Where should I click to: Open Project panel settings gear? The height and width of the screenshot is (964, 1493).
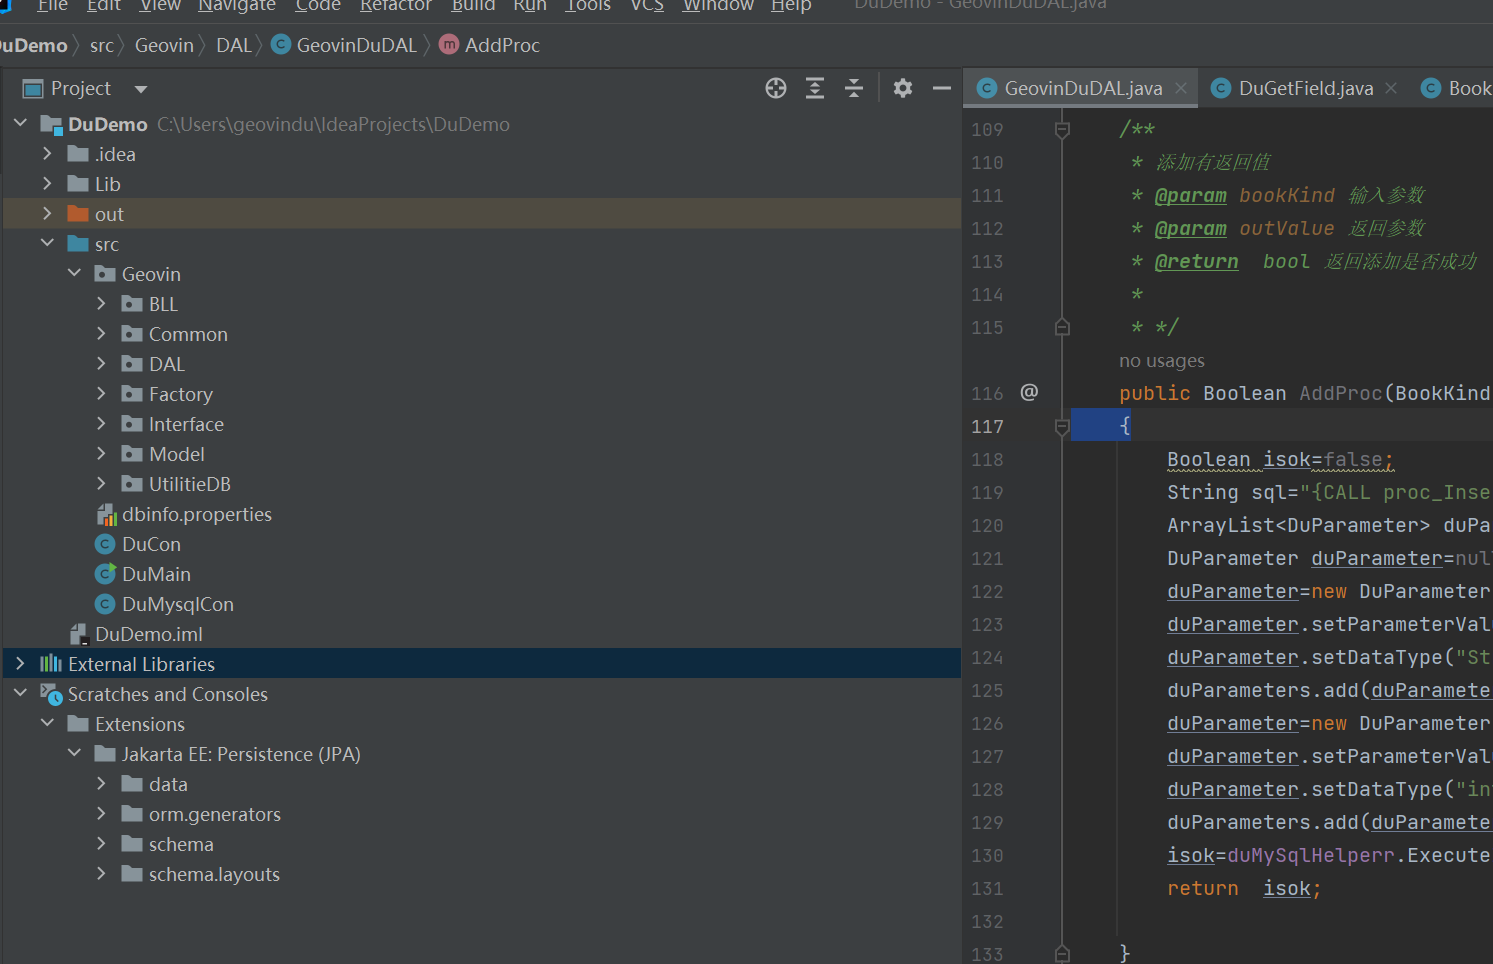(x=903, y=88)
